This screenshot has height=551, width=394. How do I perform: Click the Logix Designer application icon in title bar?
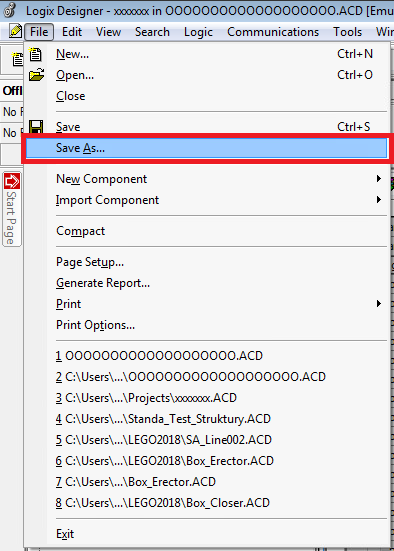10,10
